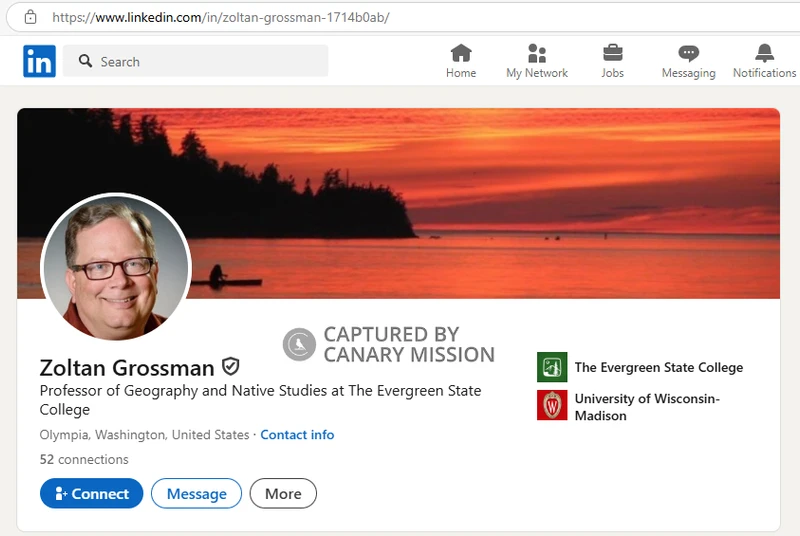The width and height of the screenshot is (800, 536).
Task: Click the Message button
Action: click(x=196, y=493)
